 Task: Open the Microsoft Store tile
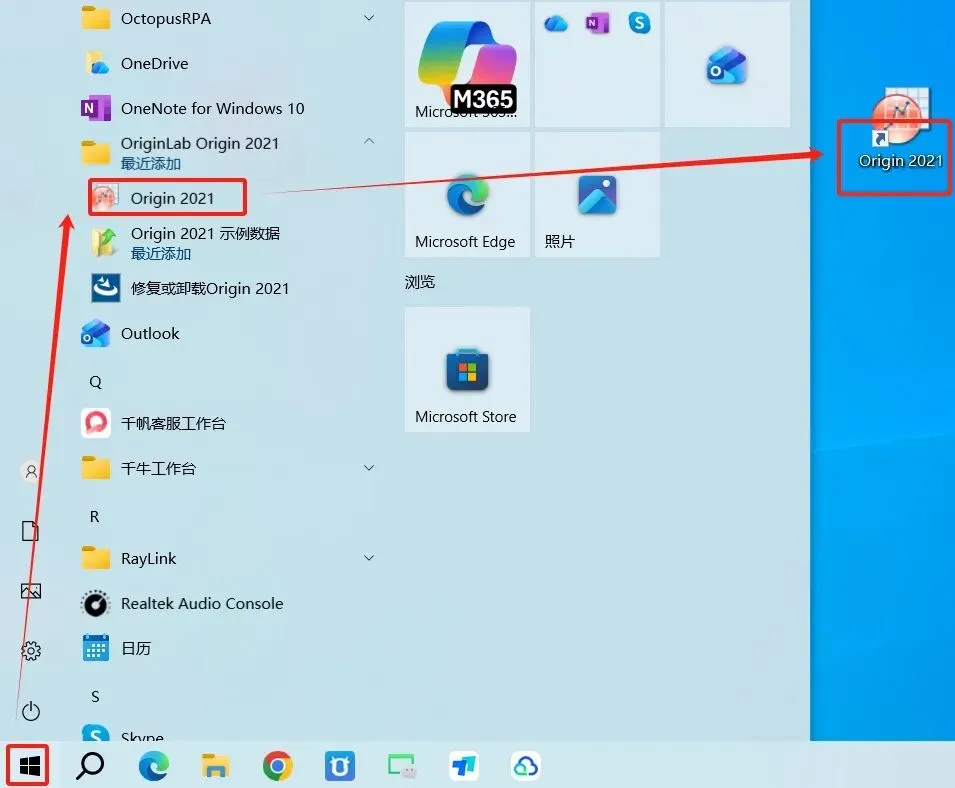467,370
